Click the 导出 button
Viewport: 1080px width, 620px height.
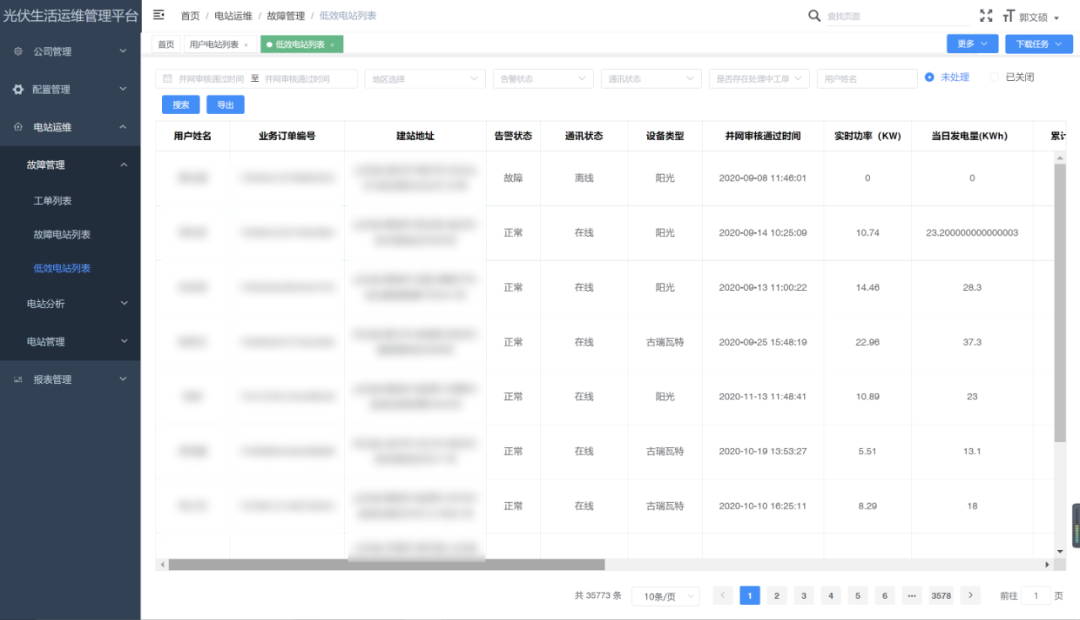pos(225,105)
